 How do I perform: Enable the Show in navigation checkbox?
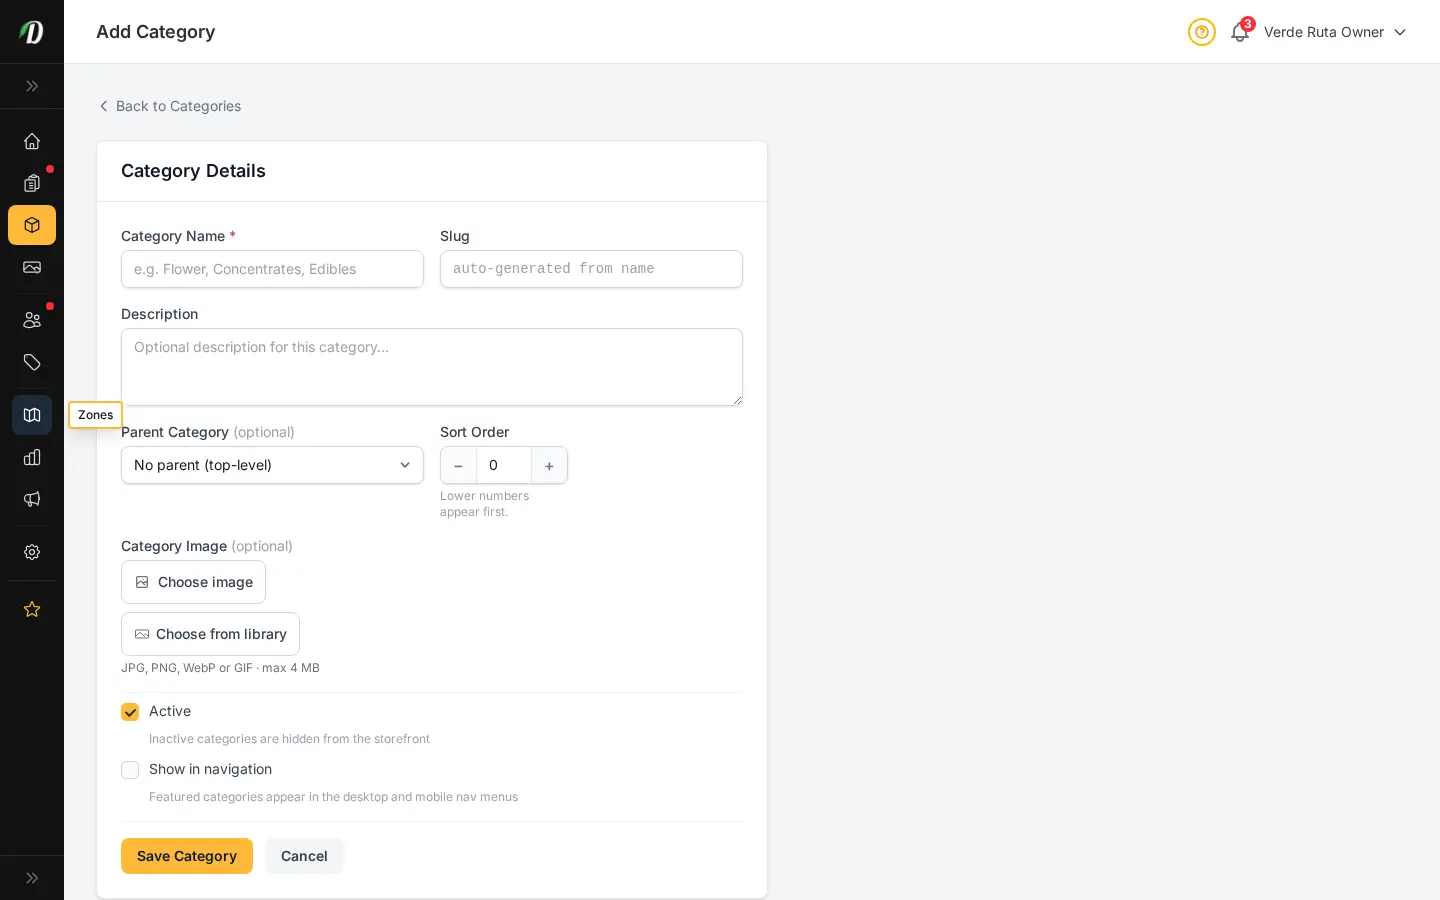[130, 770]
